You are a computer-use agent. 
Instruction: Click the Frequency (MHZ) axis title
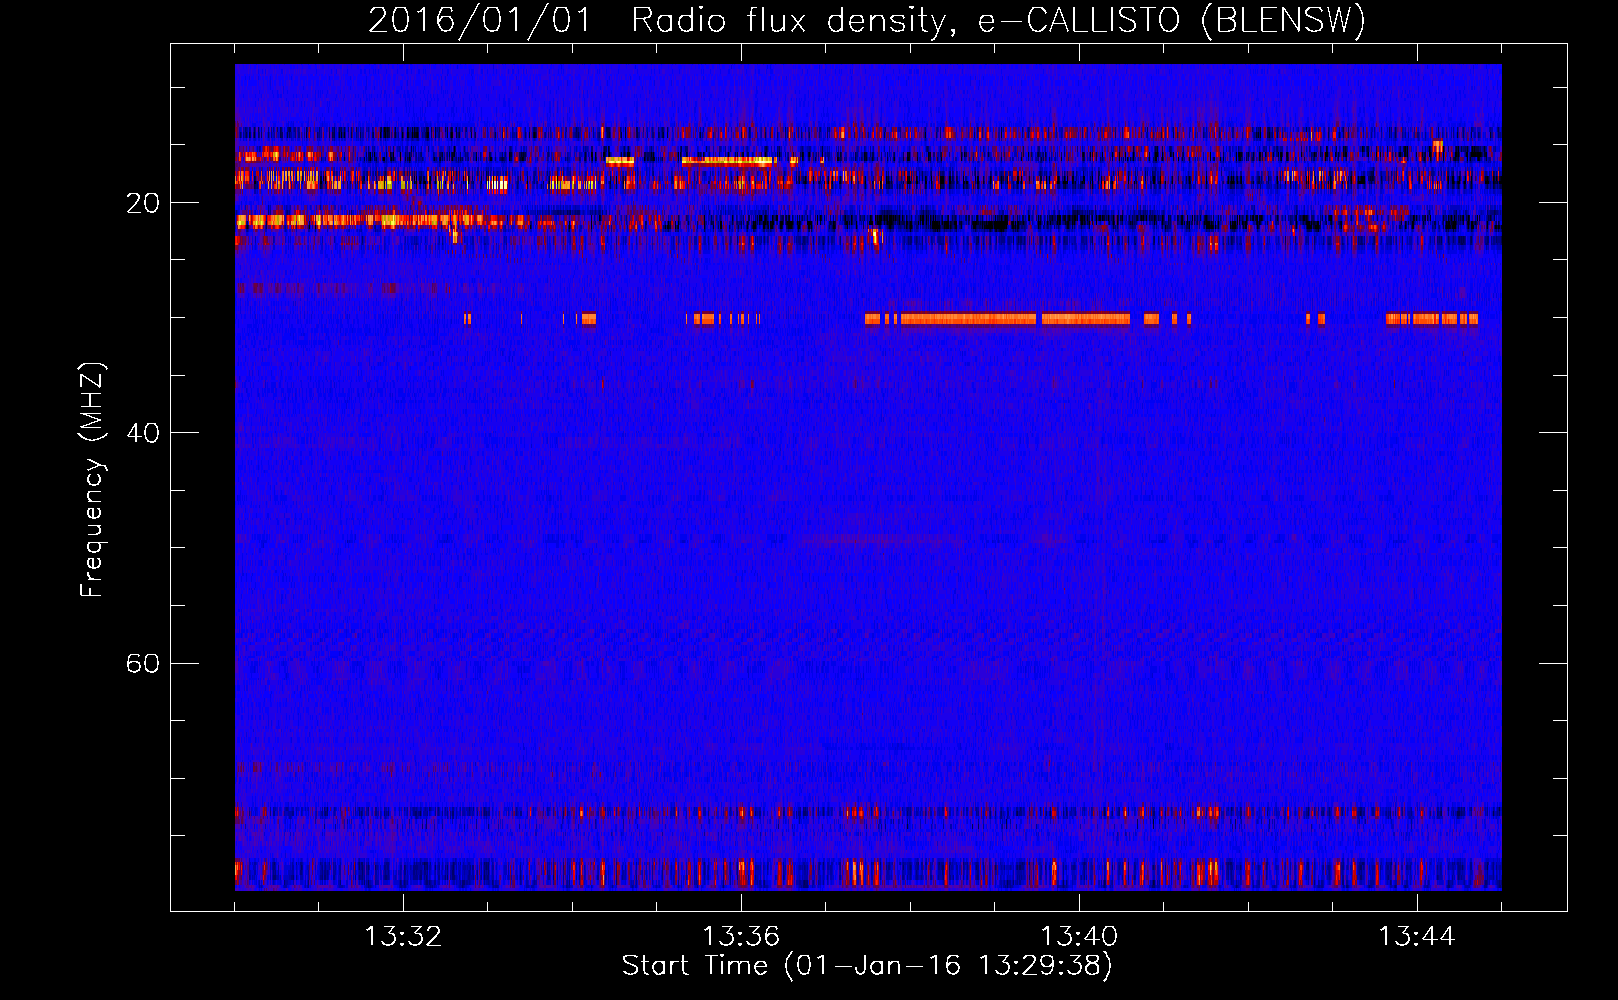(92, 480)
